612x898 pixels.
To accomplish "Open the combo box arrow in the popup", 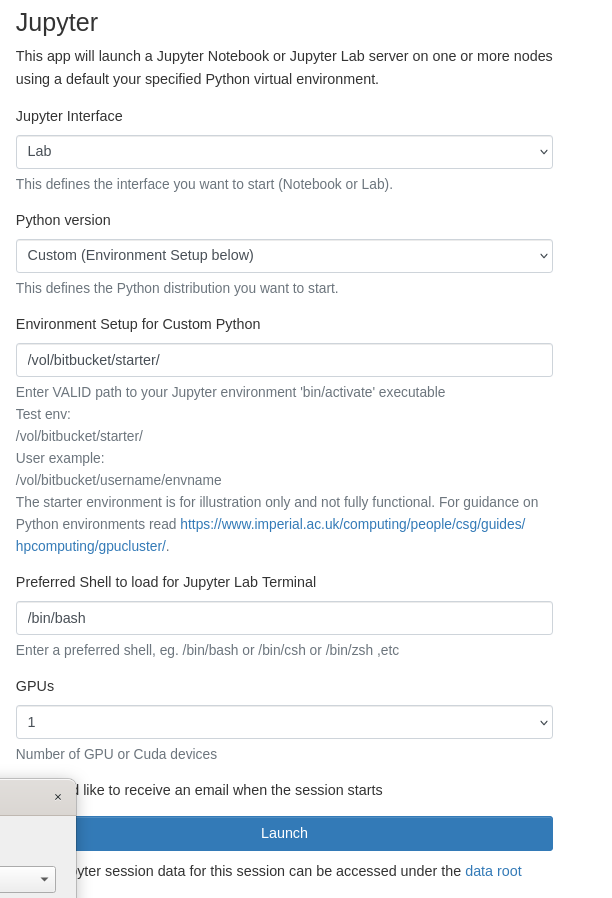I will 44,879.
